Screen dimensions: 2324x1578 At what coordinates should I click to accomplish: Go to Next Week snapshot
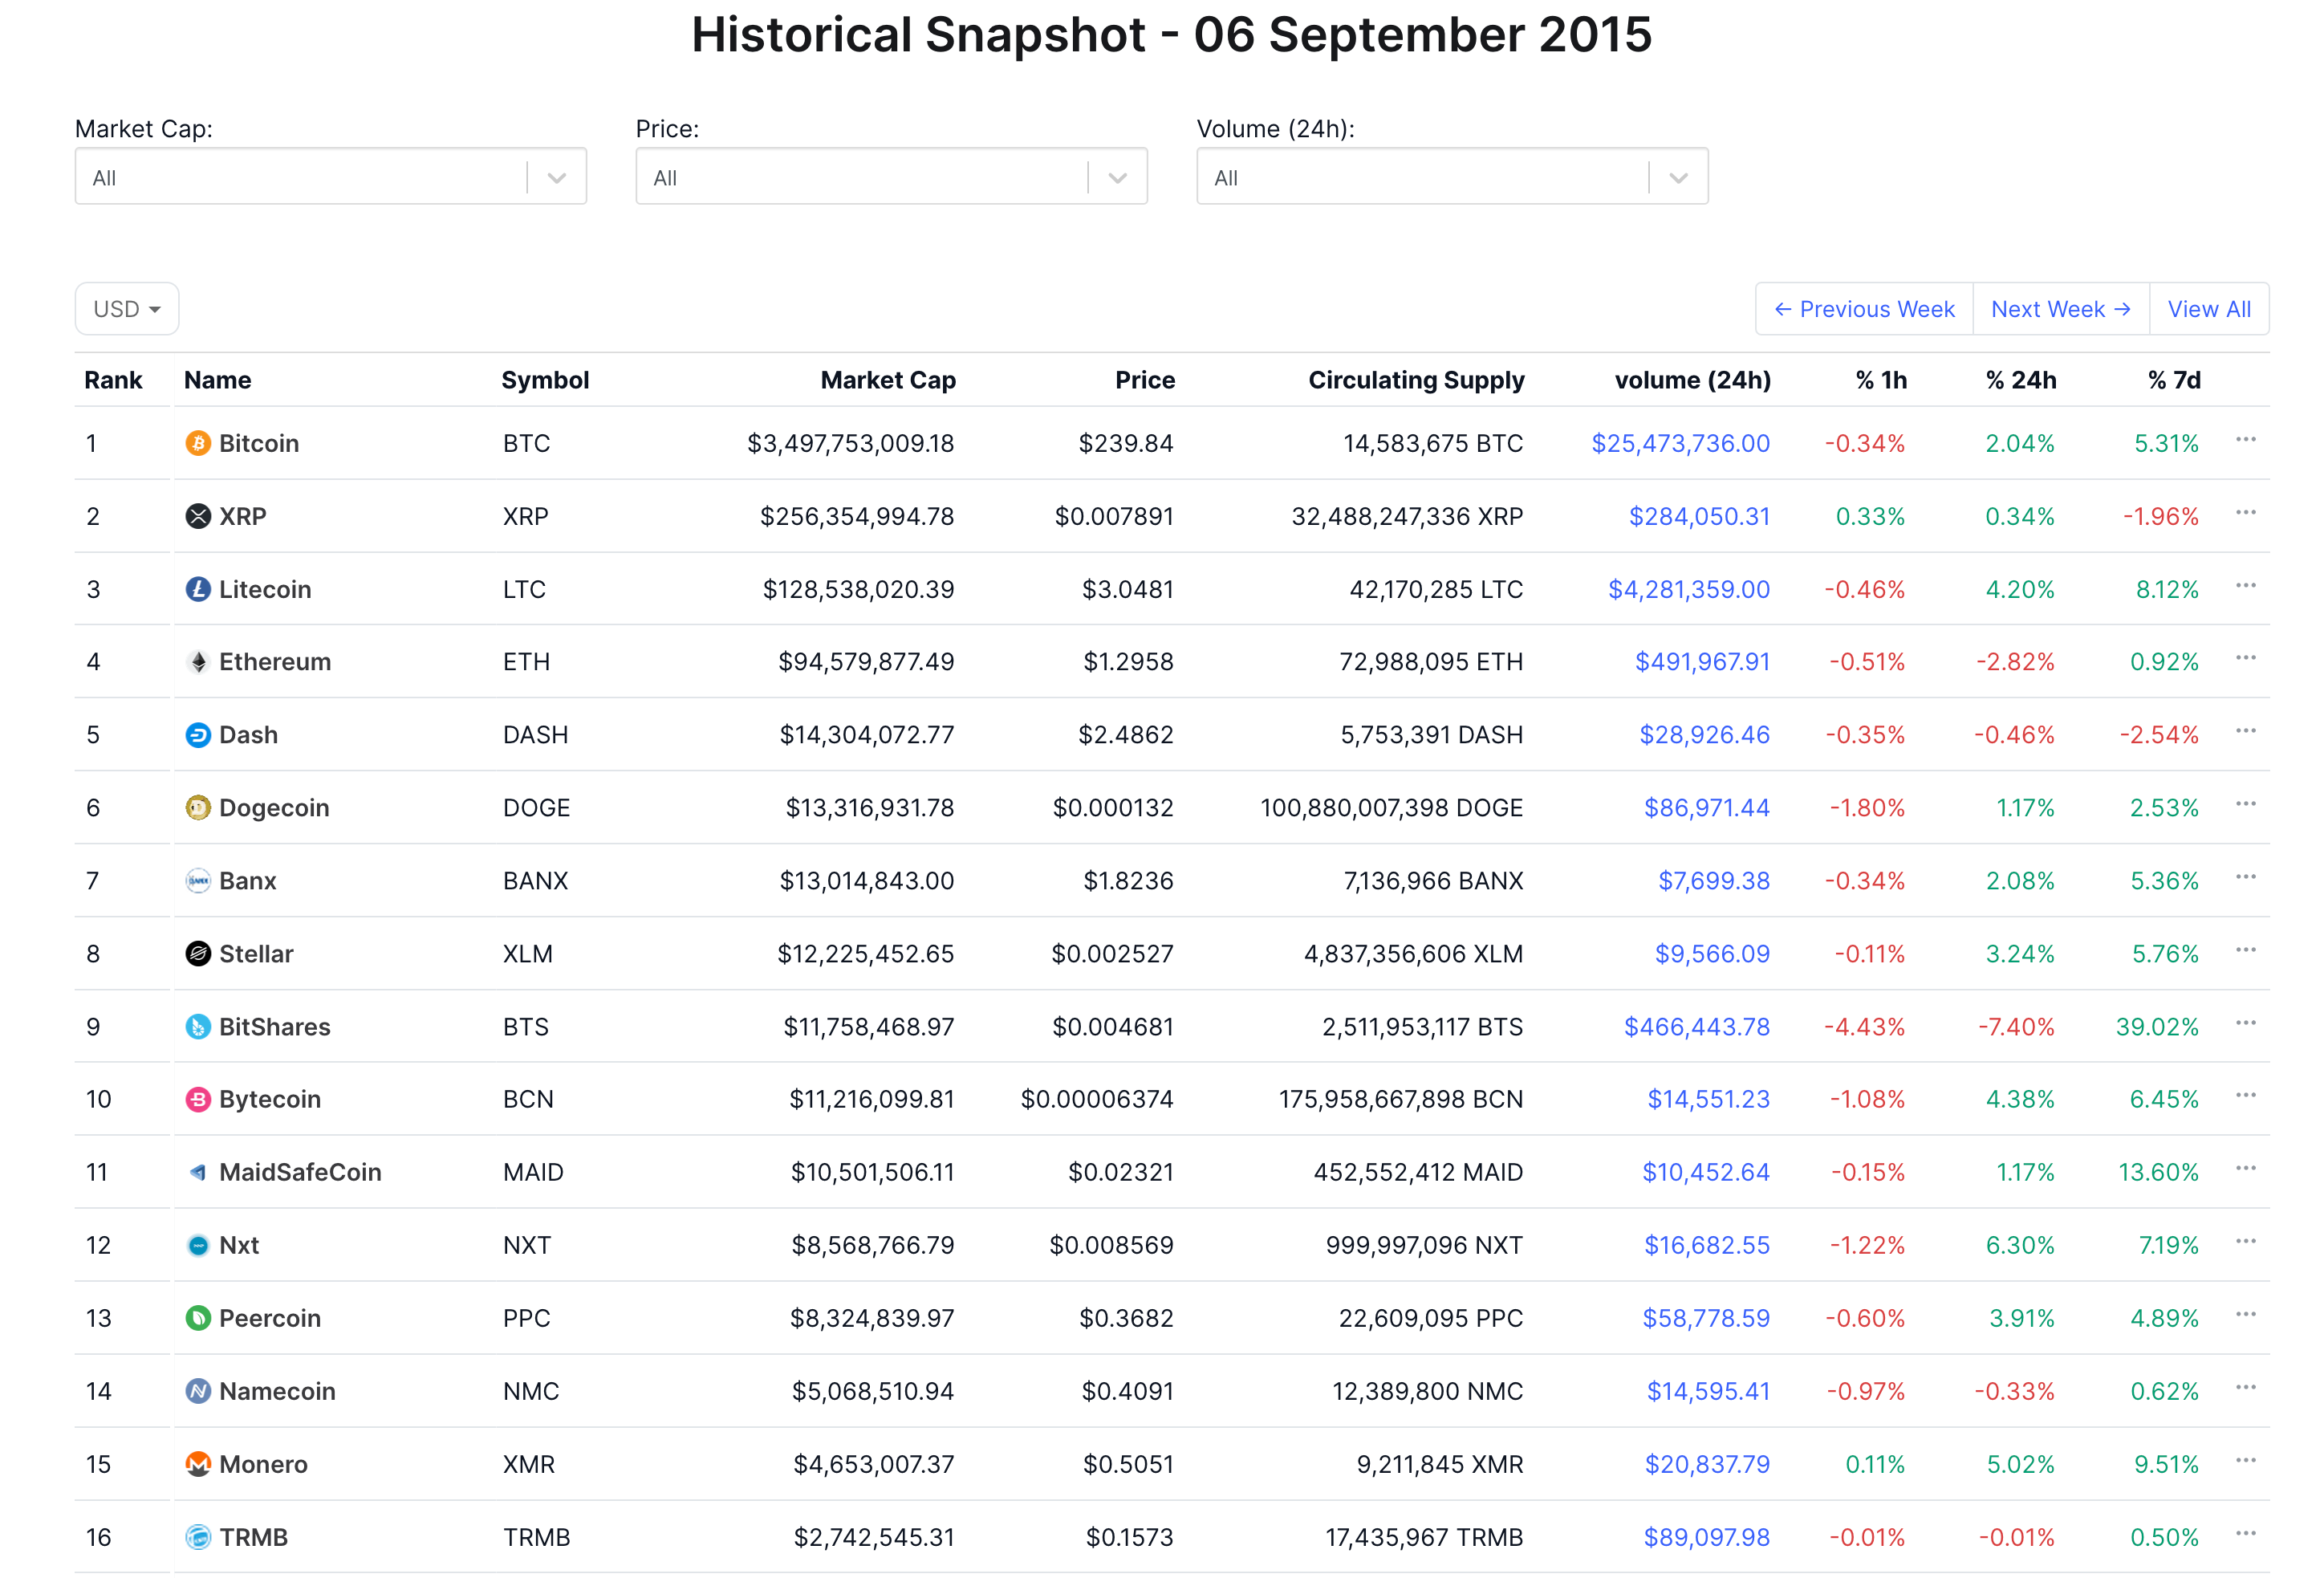pos(2060,309)
